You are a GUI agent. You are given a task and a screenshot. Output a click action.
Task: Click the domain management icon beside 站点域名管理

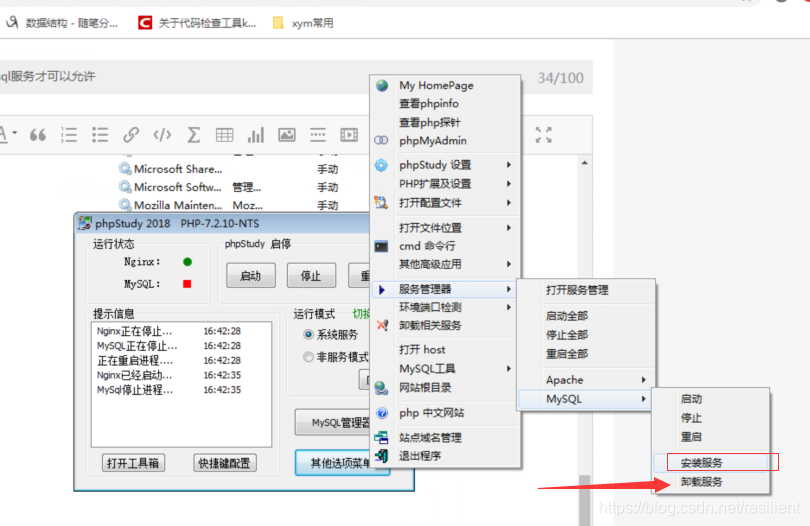381,438
